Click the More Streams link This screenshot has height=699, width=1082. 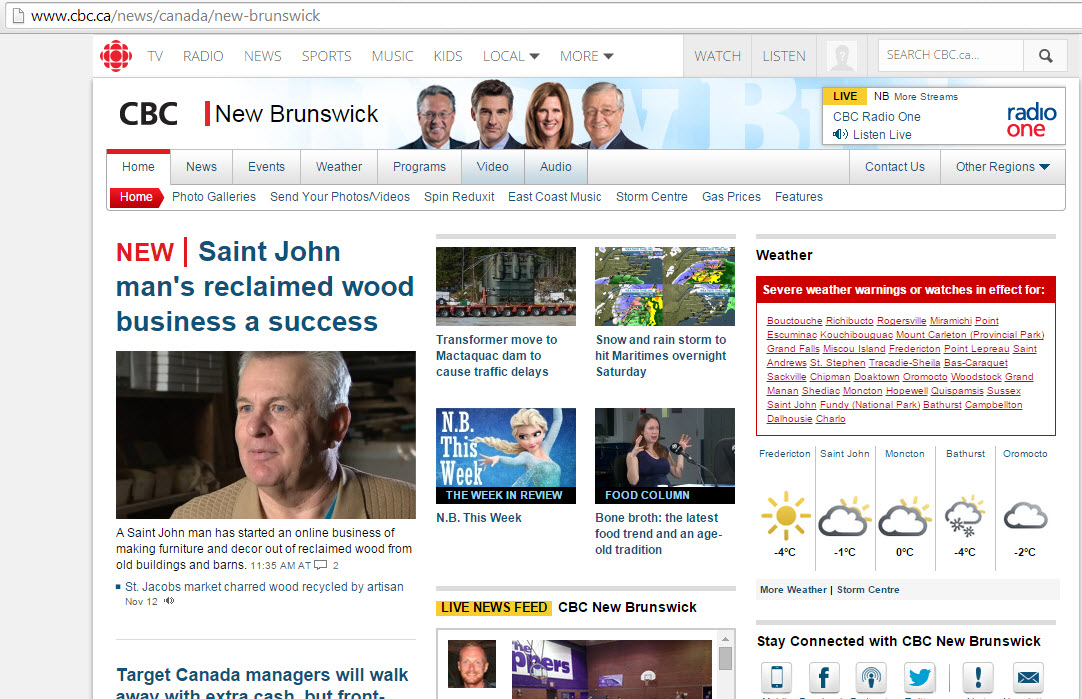pos(926,97)
